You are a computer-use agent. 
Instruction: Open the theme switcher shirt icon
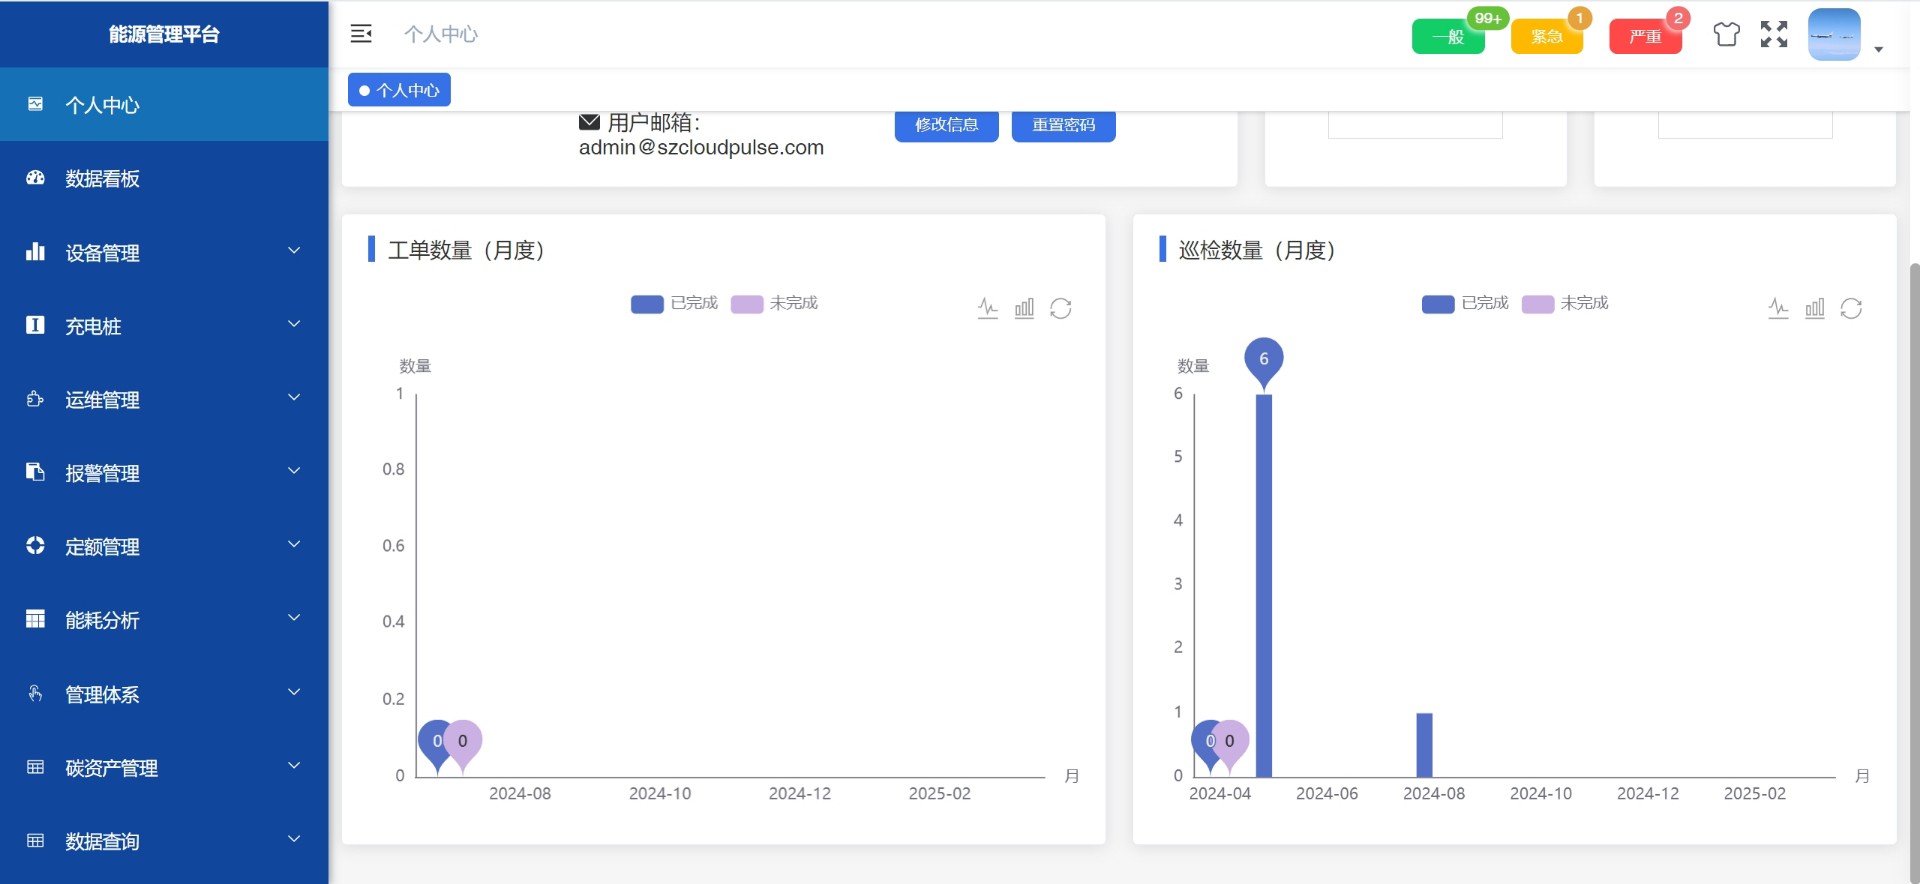click(1726, 35)
